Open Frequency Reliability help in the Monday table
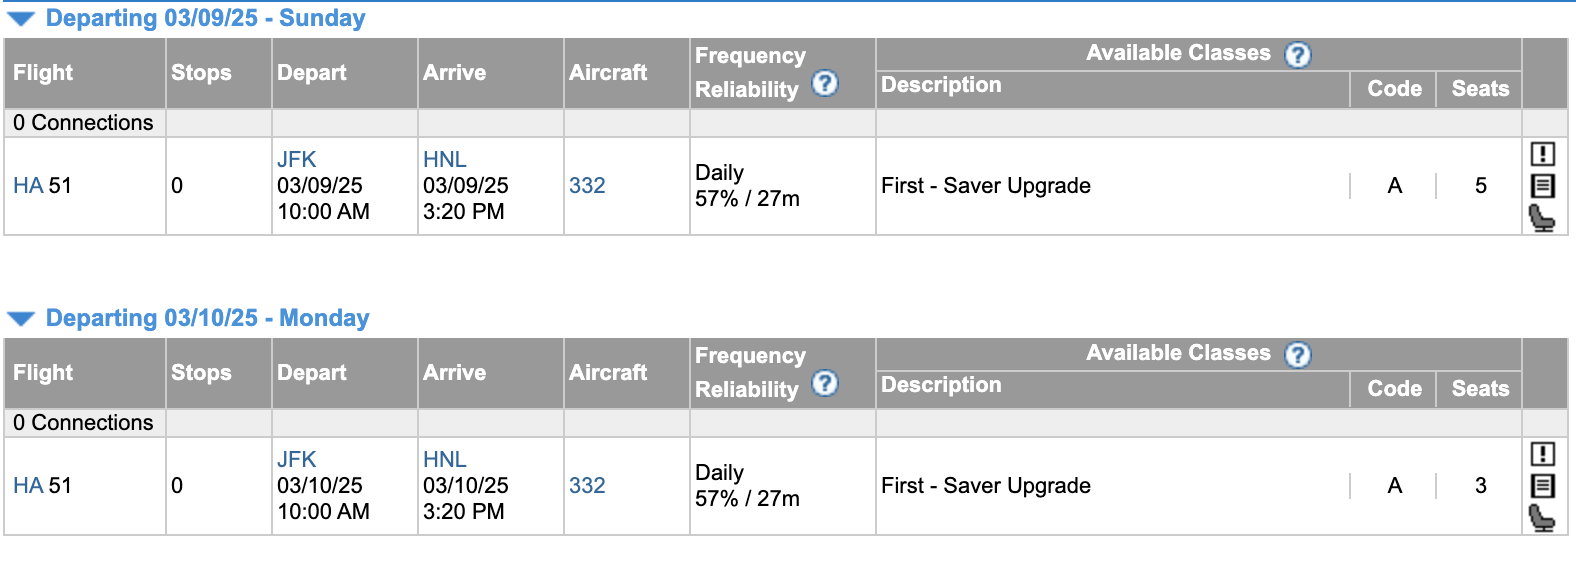This screenshot has height=568, width=1576. [x=825, y=383]
